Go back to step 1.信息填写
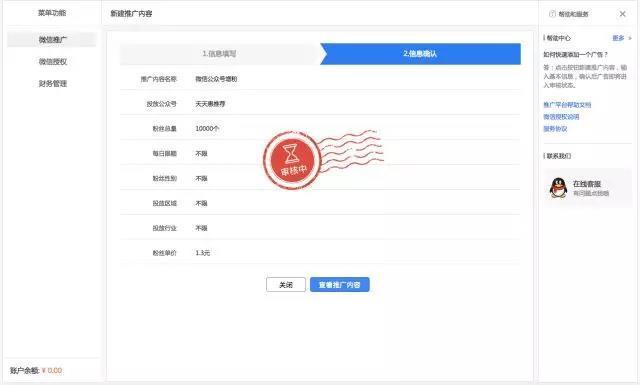Image resolution: width=640 pixels, height=385 pixels. click(219, 53)
